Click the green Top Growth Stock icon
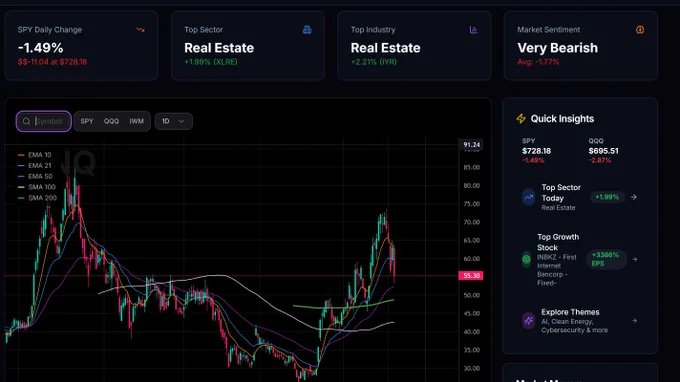This screenshot has width=680, height=382. click(x=526, y=259)
